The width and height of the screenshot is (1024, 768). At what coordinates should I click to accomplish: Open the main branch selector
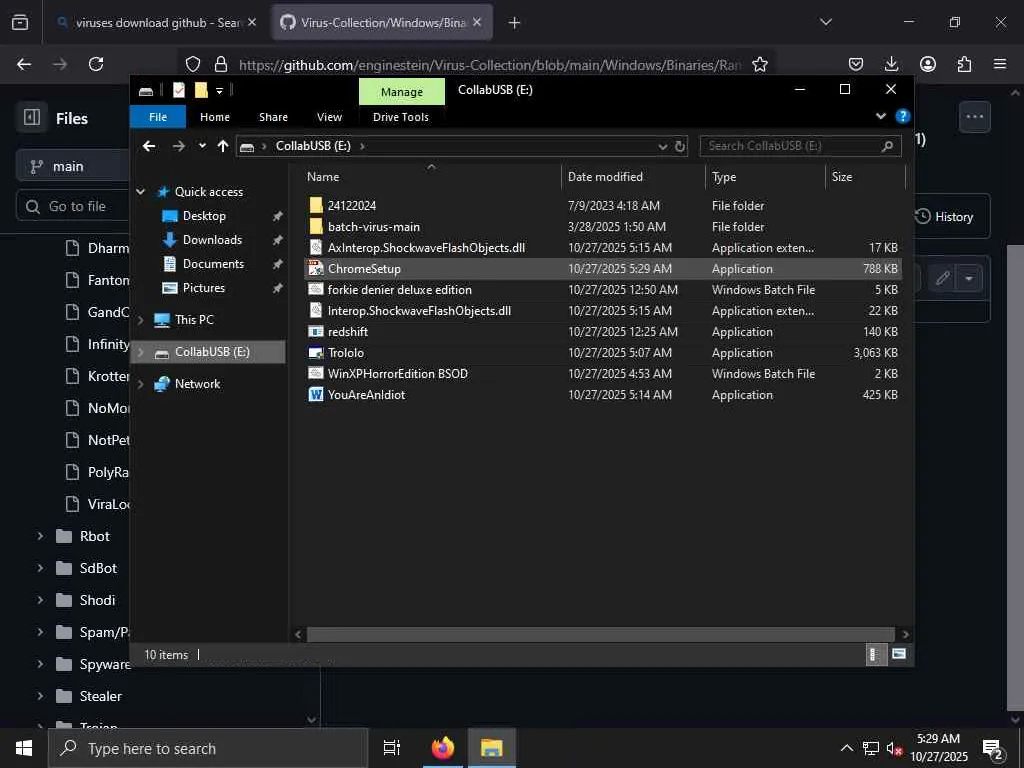73,167
